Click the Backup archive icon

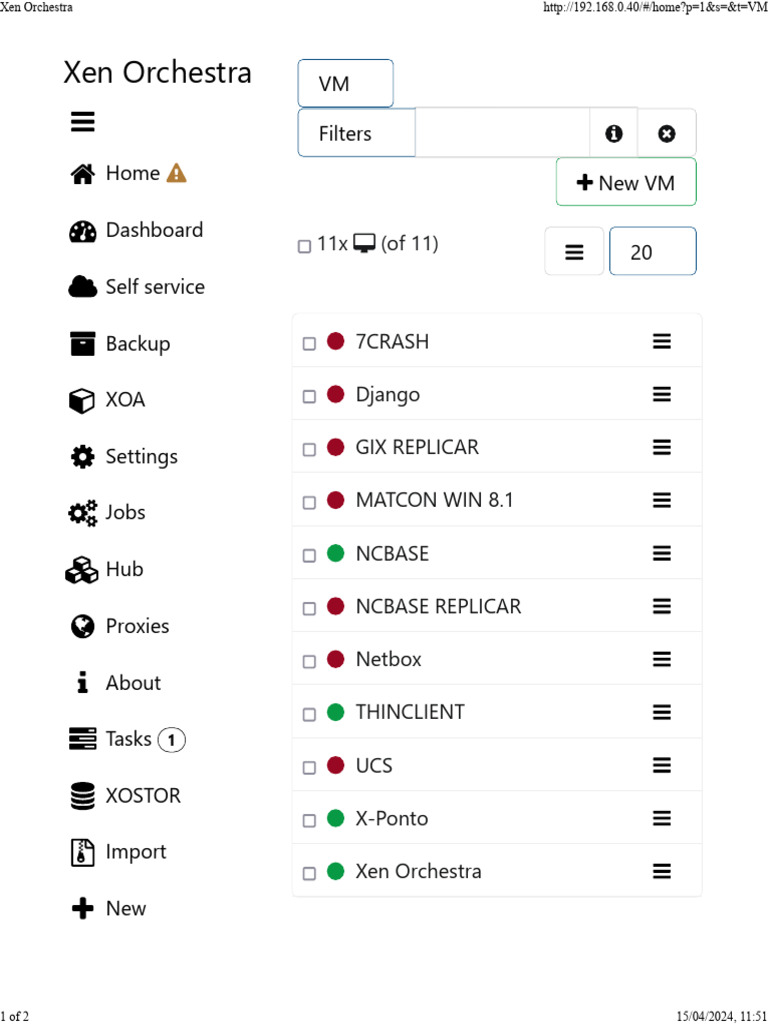click(x=82, y=344)
